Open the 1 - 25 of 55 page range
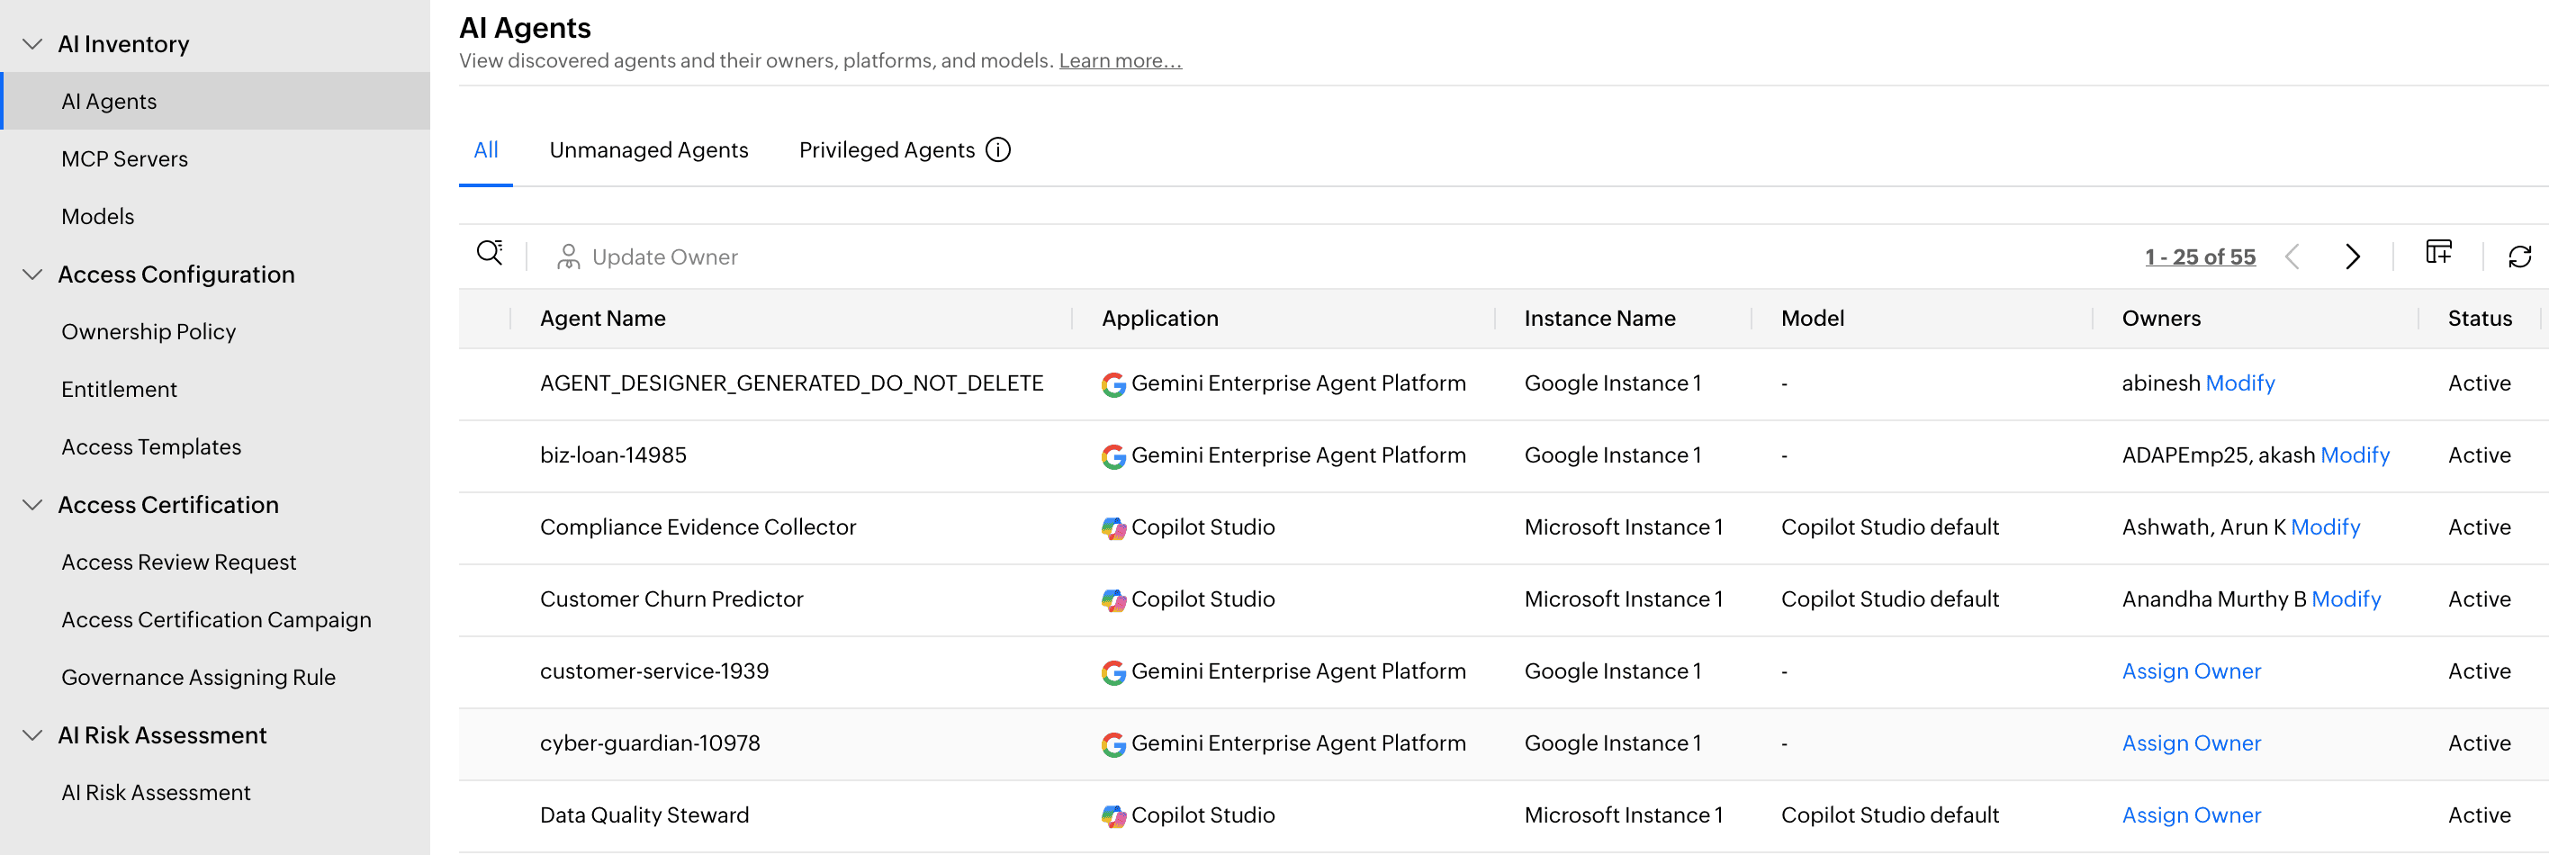 click(2199, 257)
